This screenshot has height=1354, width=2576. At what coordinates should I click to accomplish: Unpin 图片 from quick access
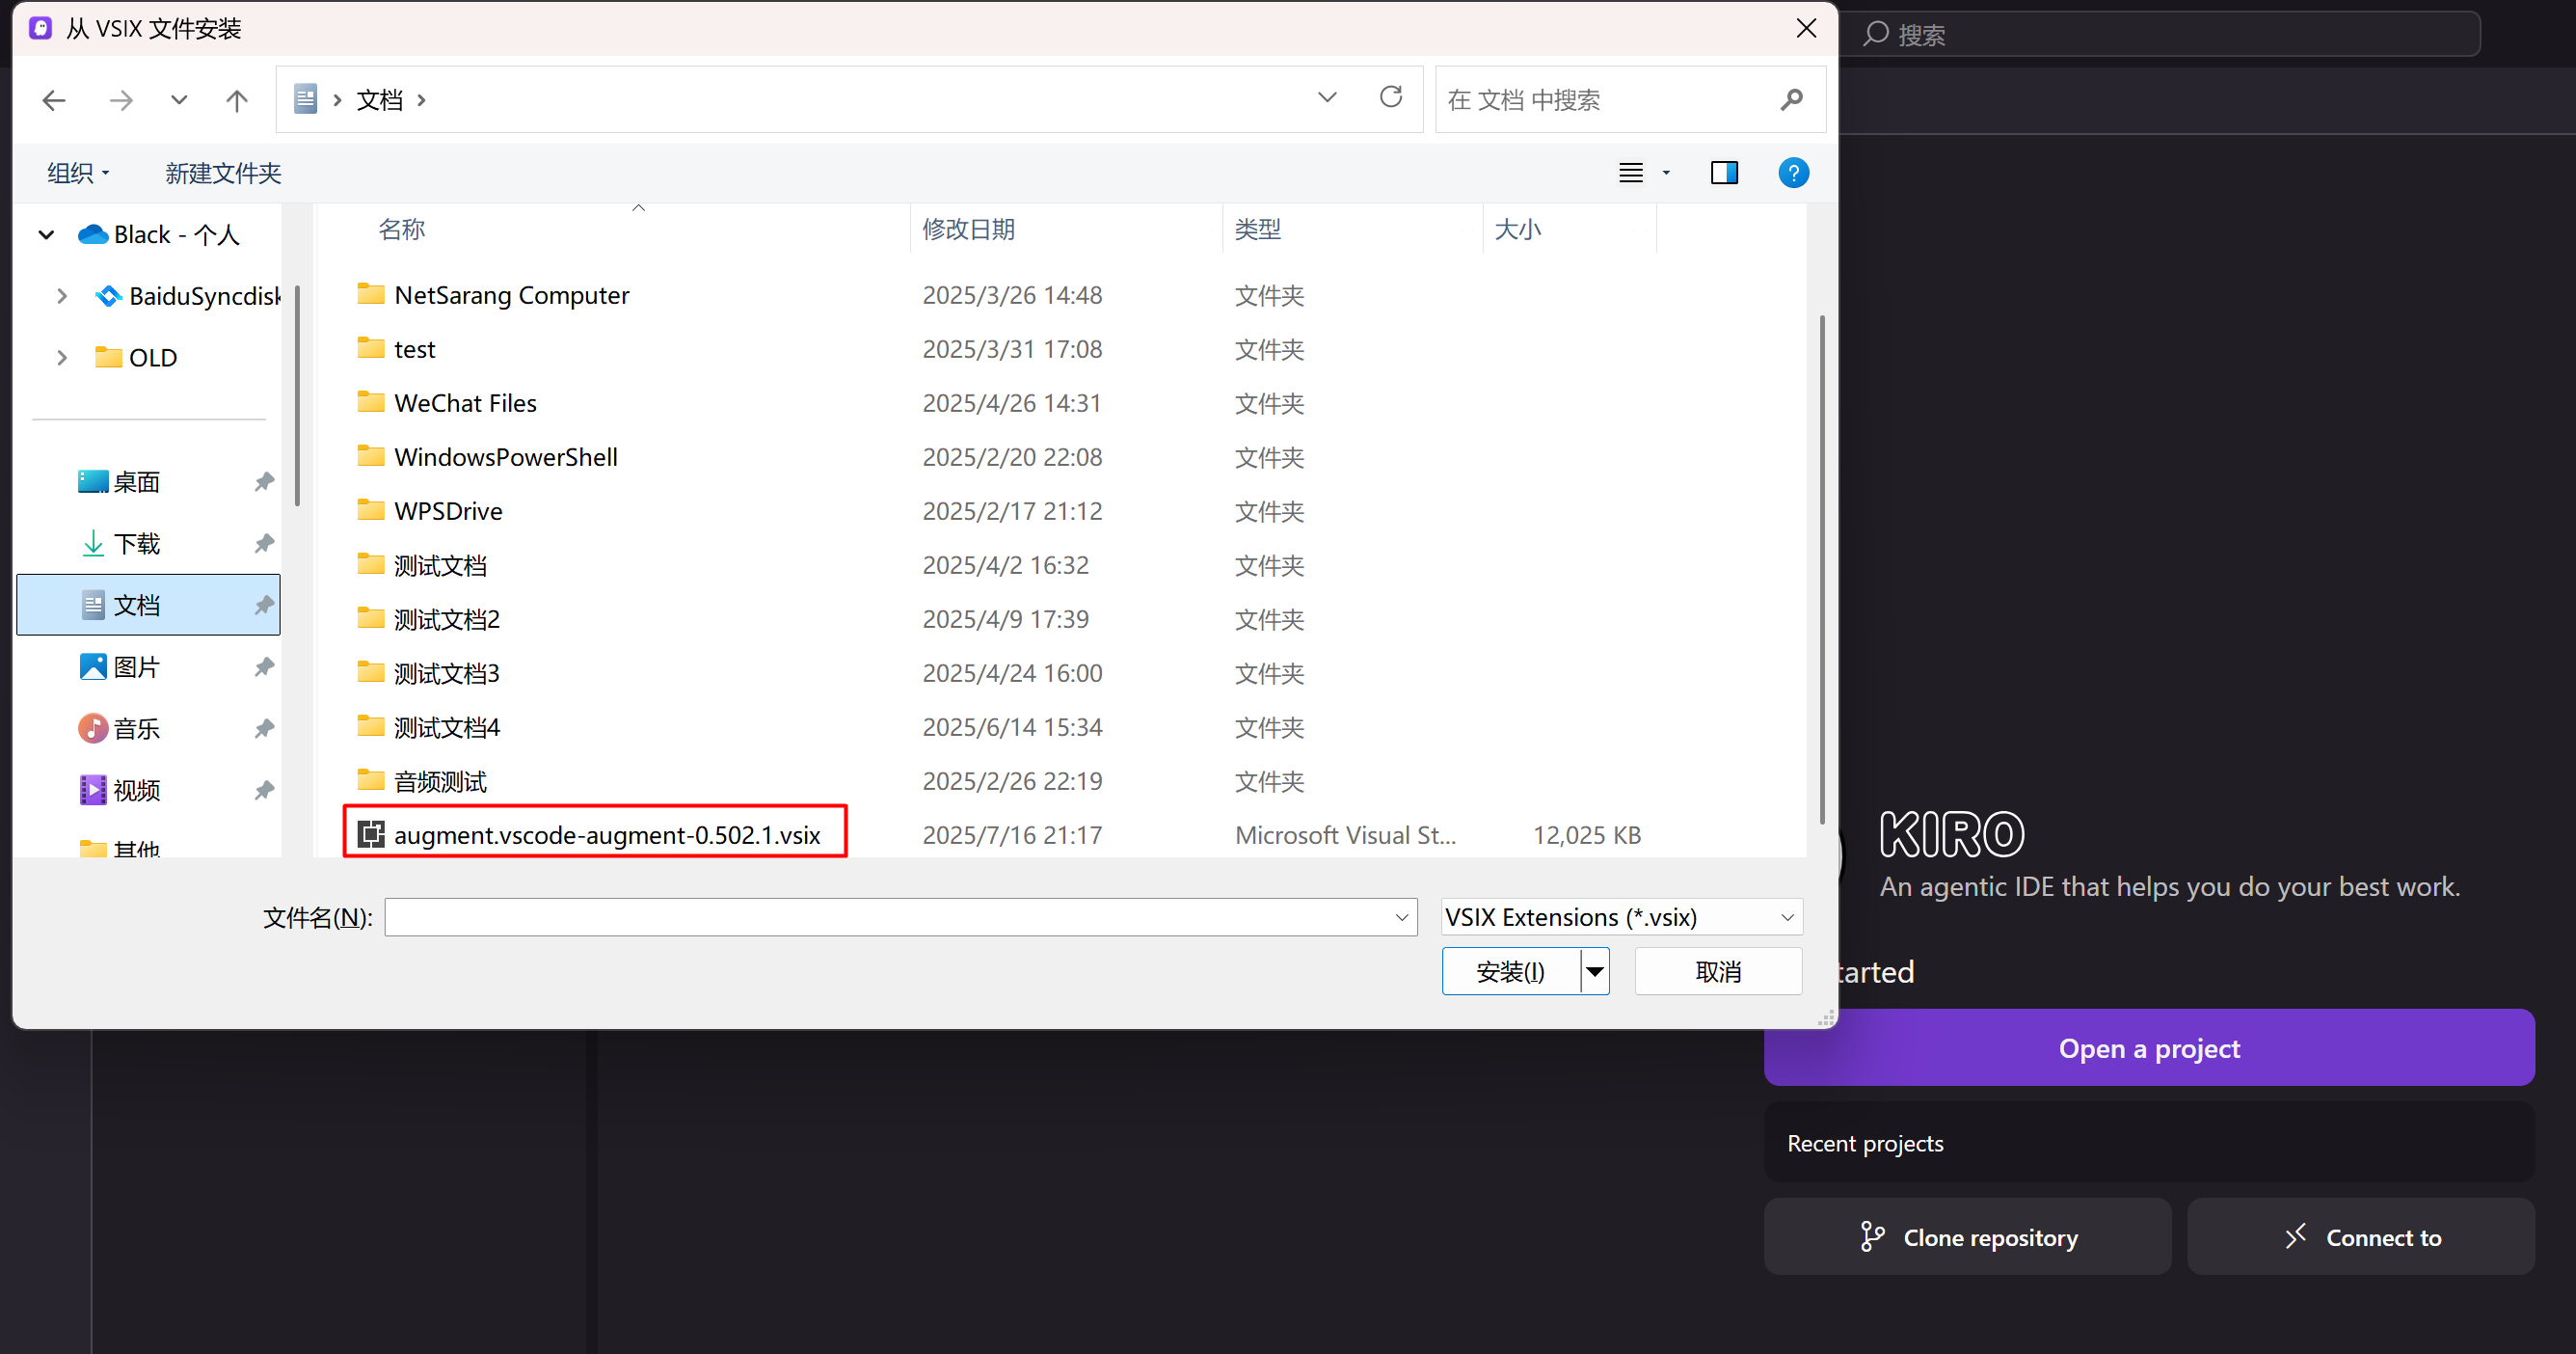coord(262,666)
